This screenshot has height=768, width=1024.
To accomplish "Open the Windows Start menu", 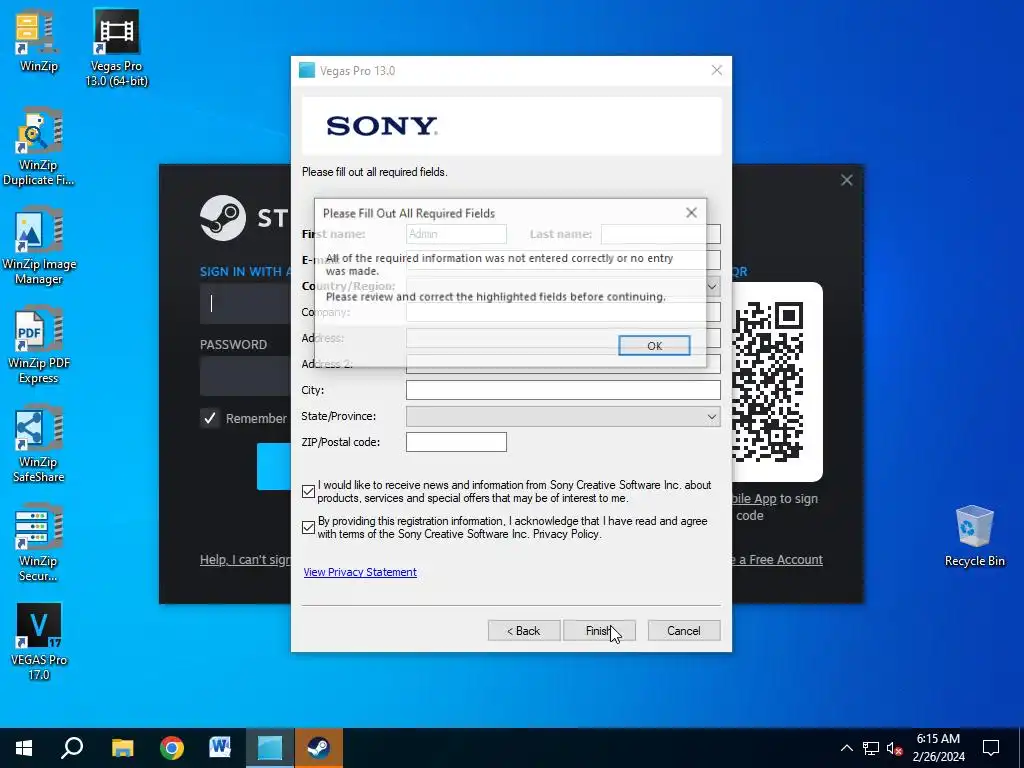I will point(24,748).
